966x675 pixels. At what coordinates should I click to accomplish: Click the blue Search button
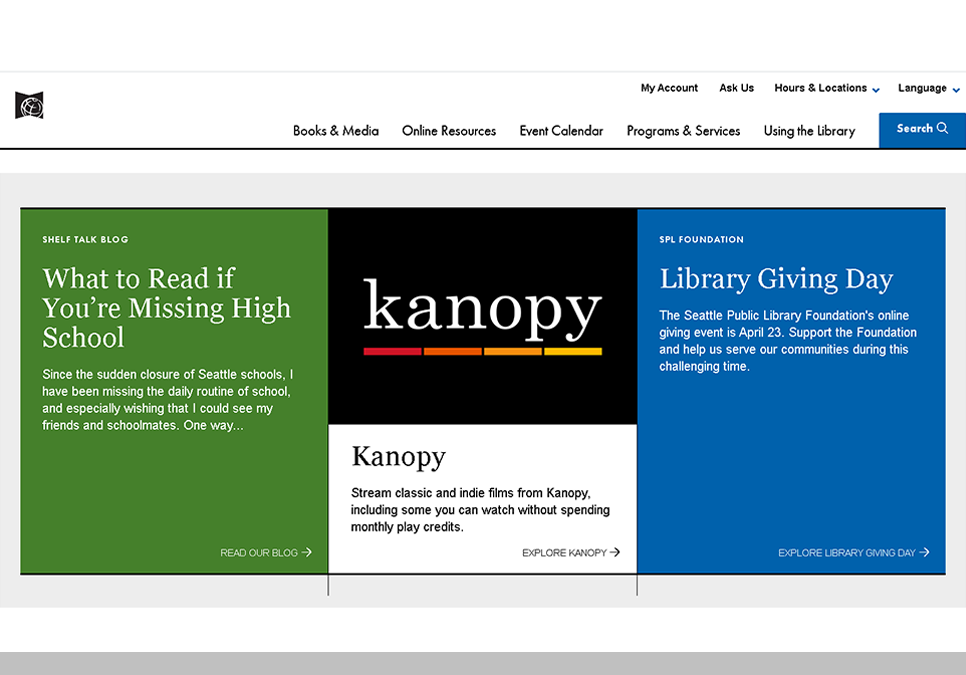click(921, 128)
